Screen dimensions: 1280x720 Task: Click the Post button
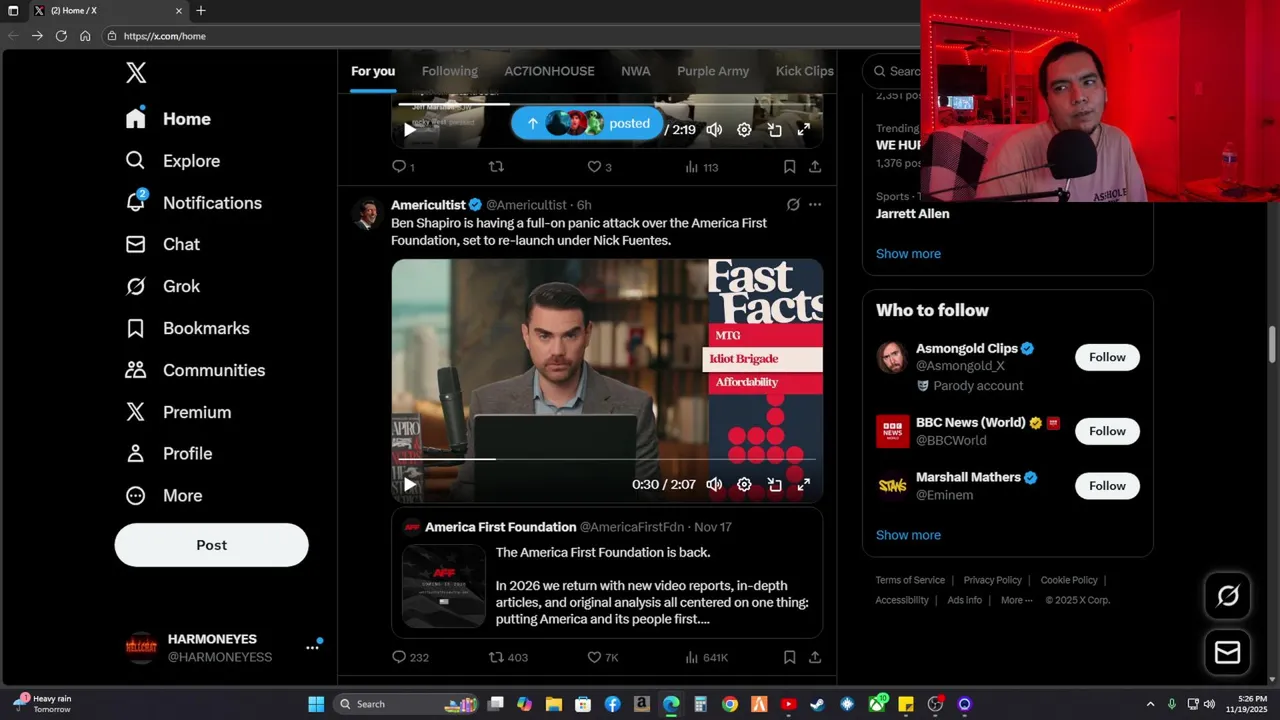(x=211, y=545)
